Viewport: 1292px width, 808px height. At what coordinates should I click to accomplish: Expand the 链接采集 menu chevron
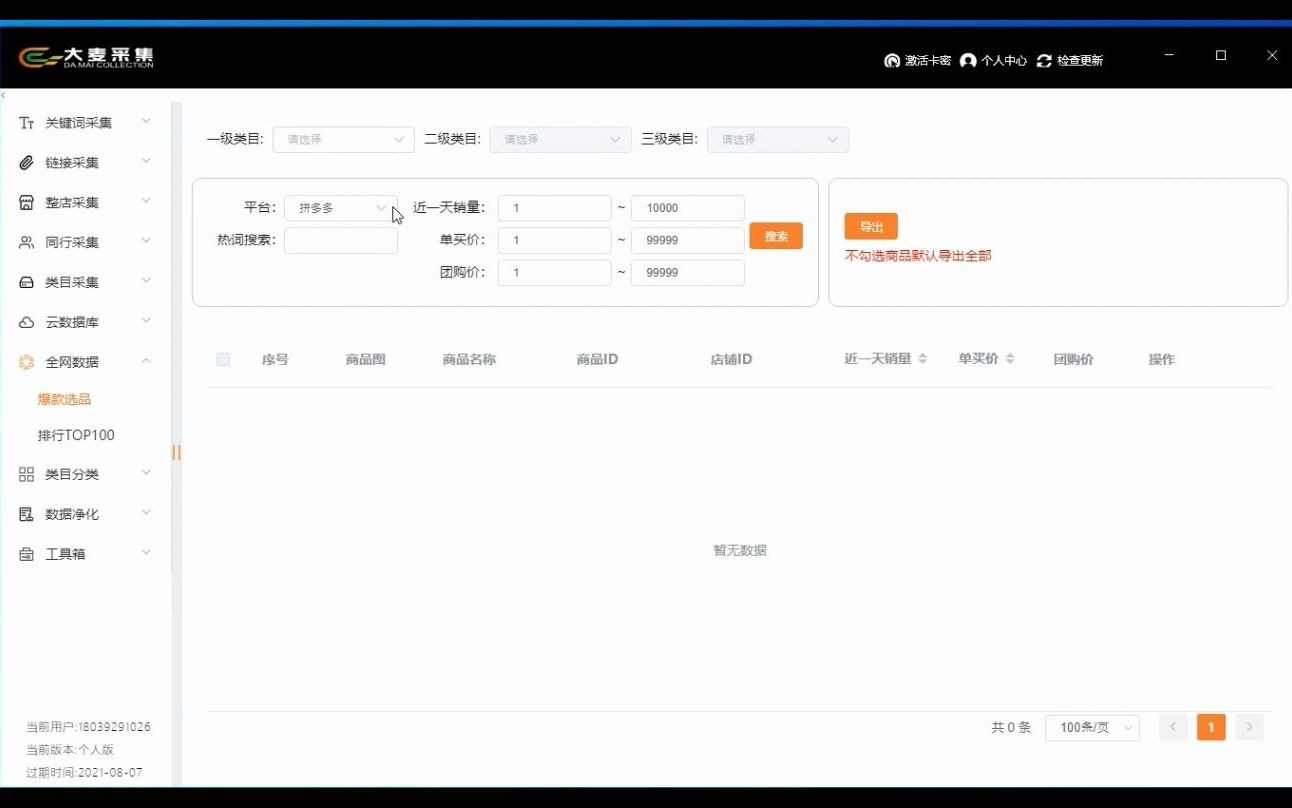[146, 162]
